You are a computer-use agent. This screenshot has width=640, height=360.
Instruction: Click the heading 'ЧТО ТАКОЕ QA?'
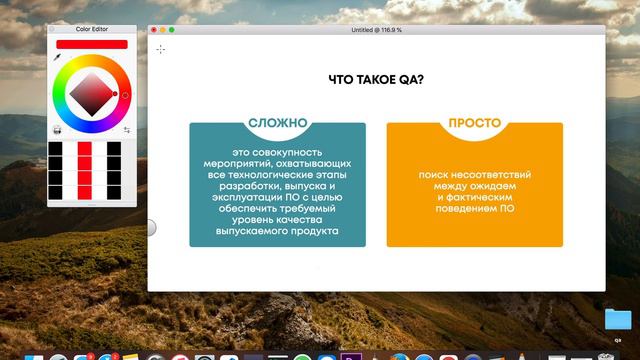376,80
